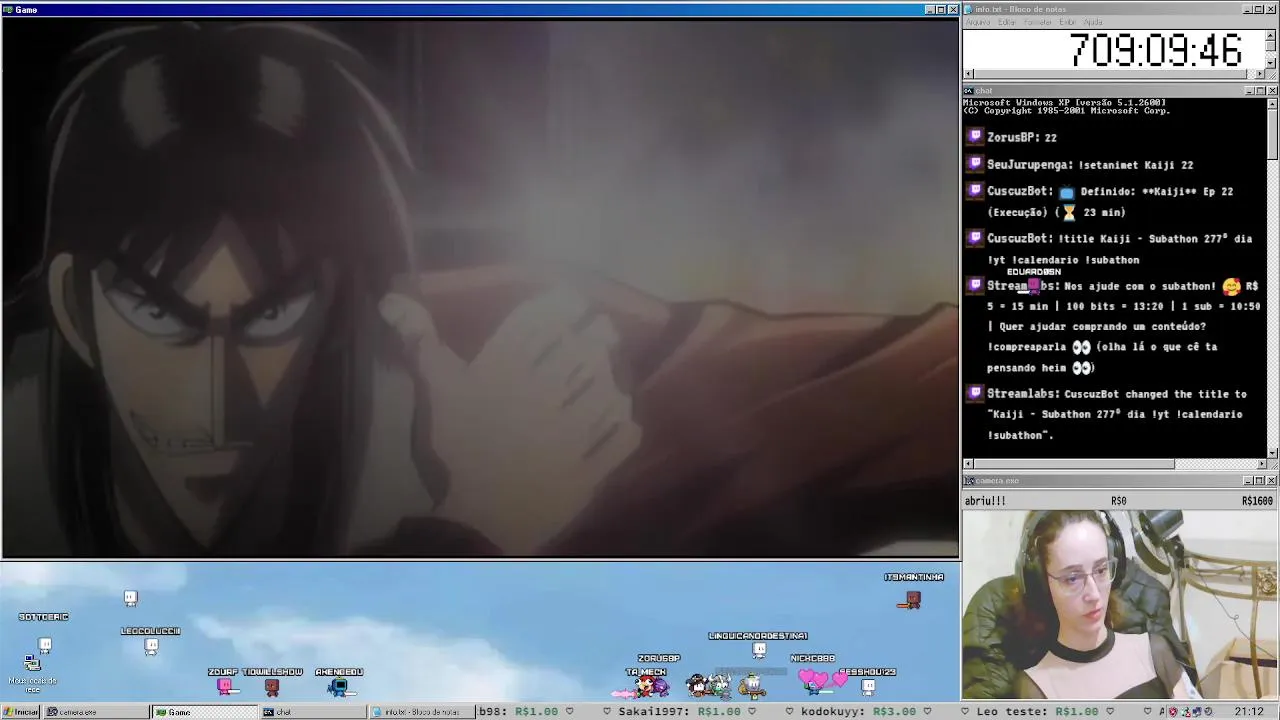This screenshot has width=1280, height=720.
Task: Click the chat console title bar icon
Action: pos(969,91)
